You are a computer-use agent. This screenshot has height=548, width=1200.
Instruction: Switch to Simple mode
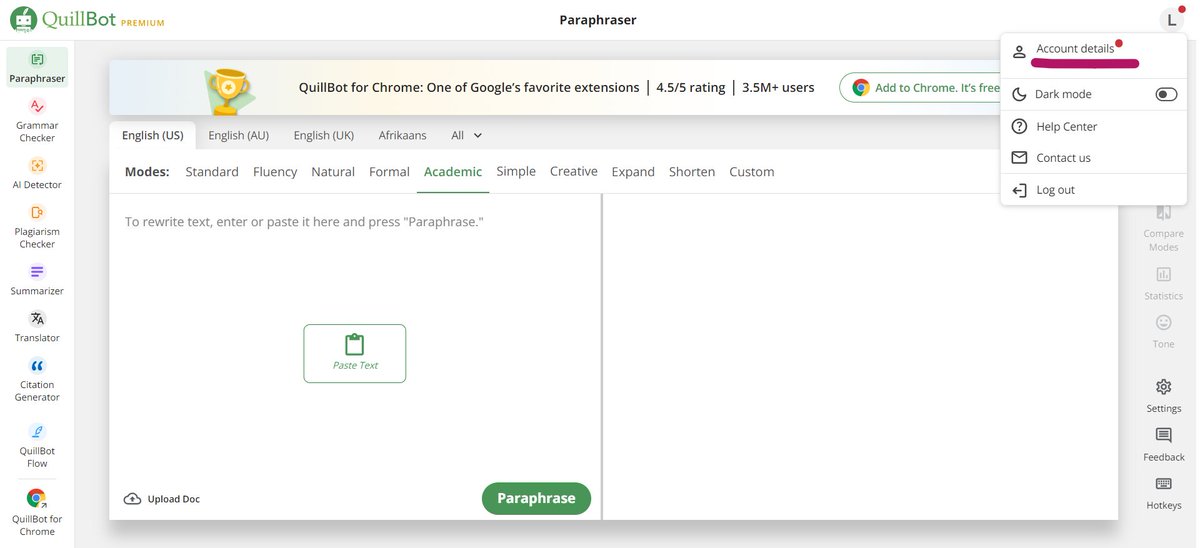(x=516, y=171)
